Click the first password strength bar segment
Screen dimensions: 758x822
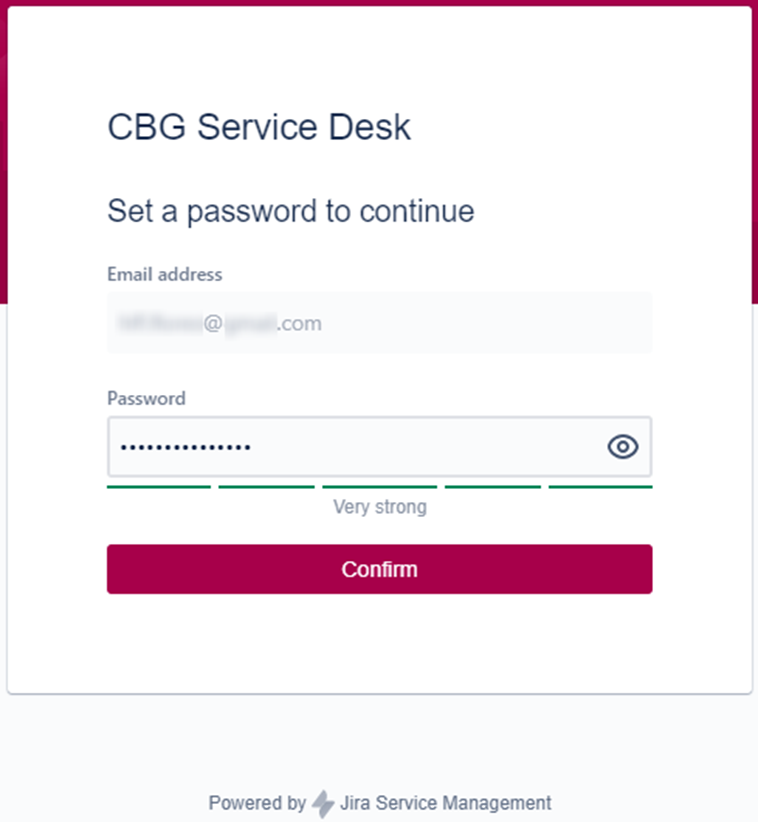(x=159, y=487)
